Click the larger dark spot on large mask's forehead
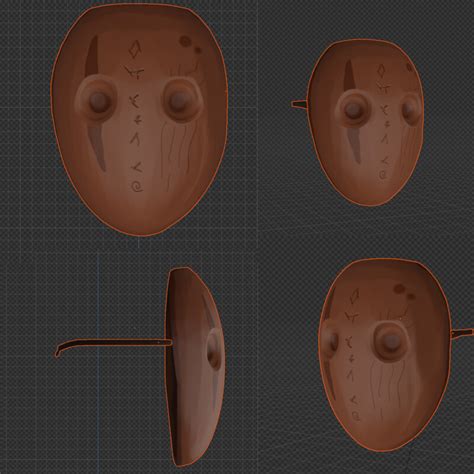474x474 pixels. (x=185, y=42)
